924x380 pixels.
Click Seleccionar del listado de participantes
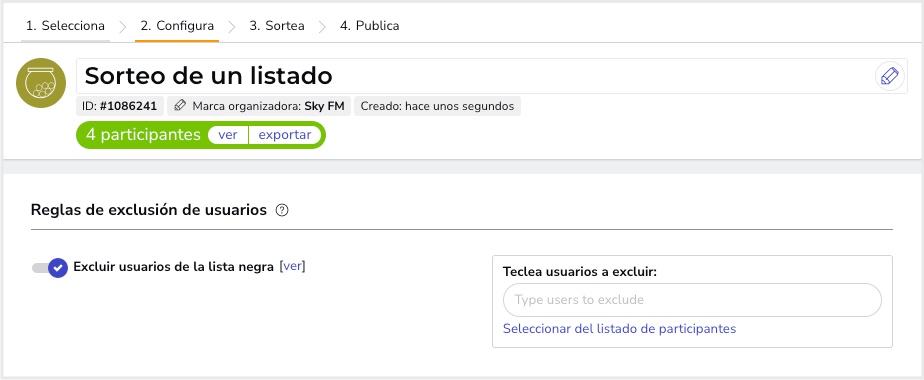619,329
